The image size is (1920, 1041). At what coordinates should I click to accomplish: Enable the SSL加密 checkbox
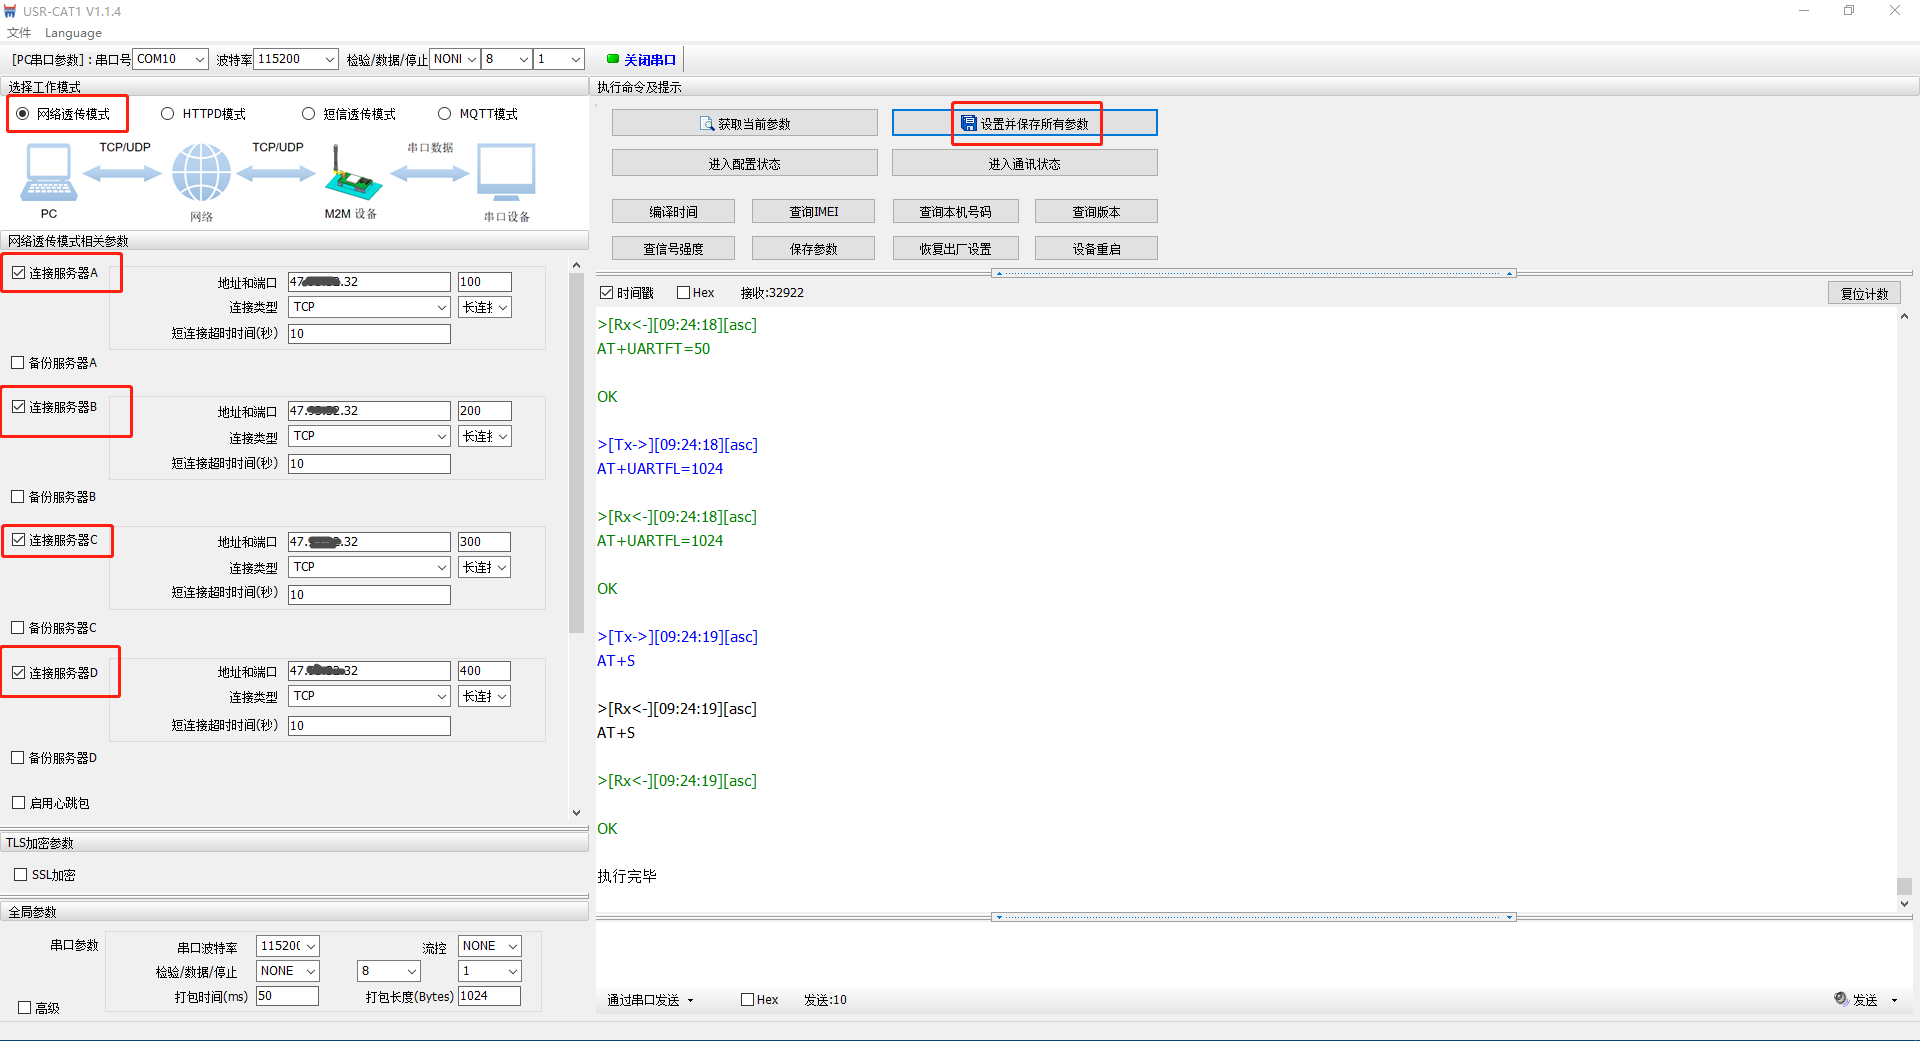click(x=21, y=875)
